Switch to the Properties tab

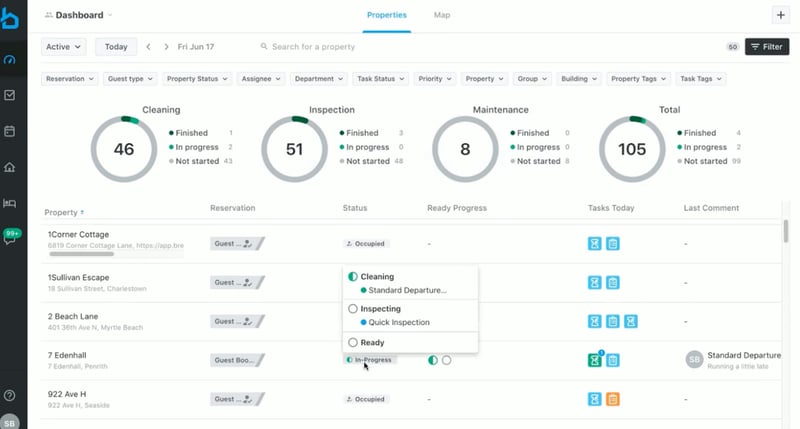pyautogui.click(x=386, y=16)
